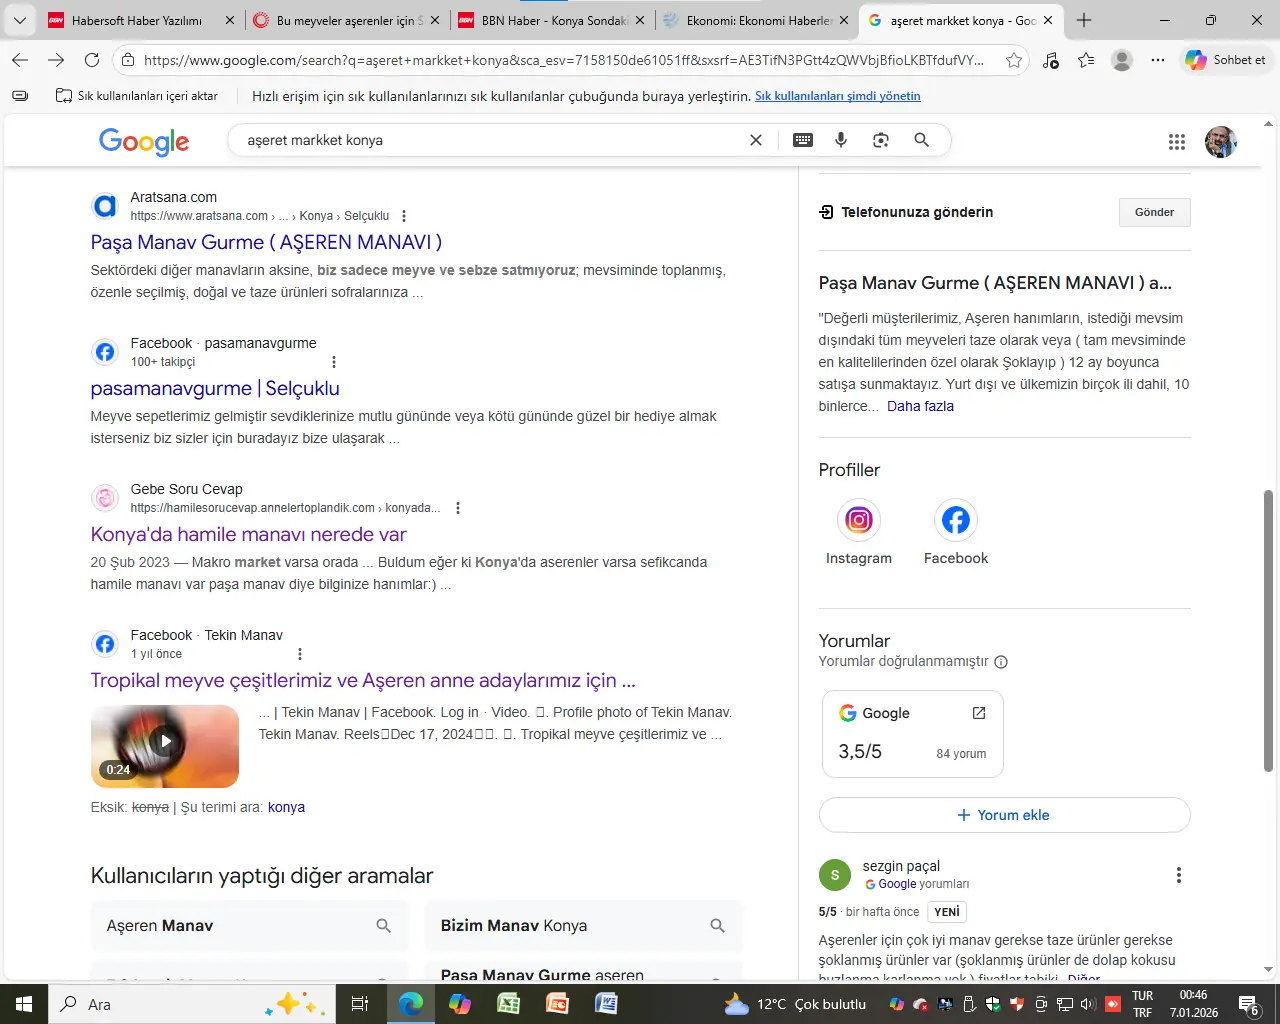
Task: Click the Sohbet et Copilot button
Action: [1226, 60]
